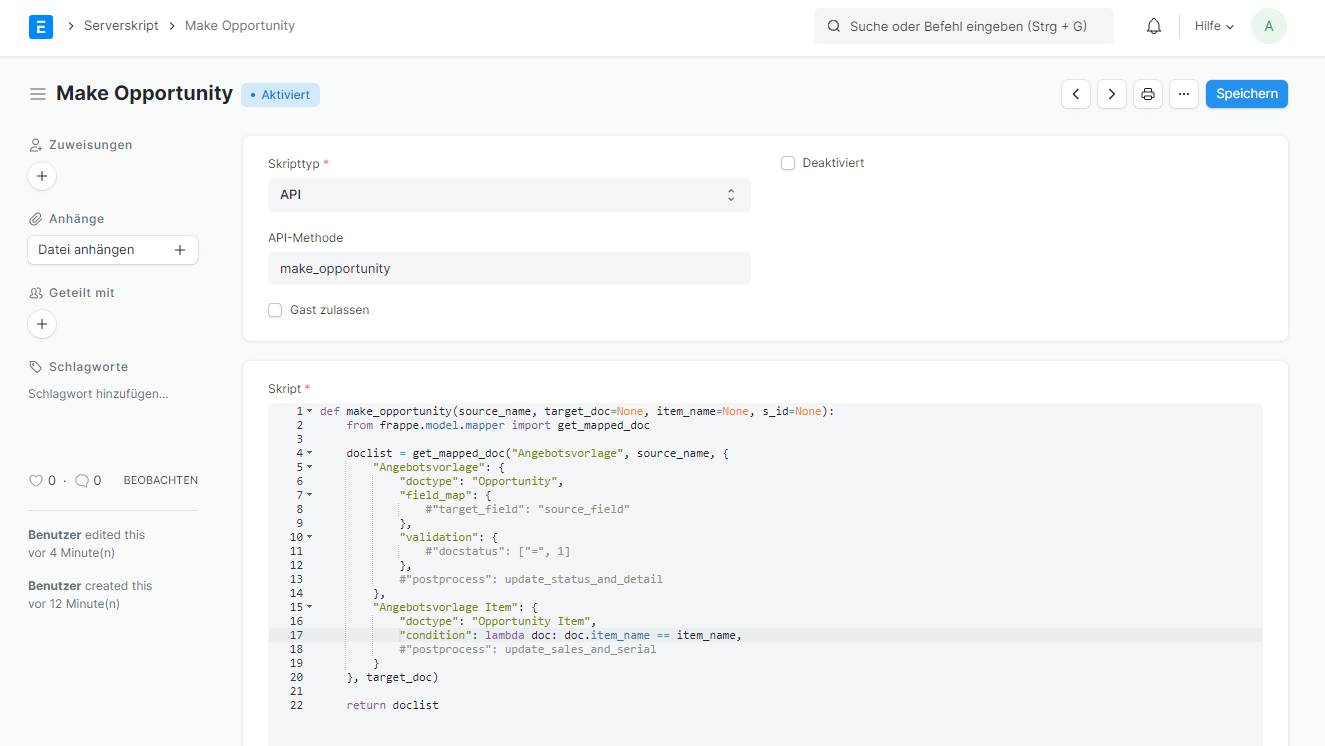The height and width of the screenshot is (746, 1325).
Task: Click Schlagwort hinzufügen input
Action: (x=98, y=395)
